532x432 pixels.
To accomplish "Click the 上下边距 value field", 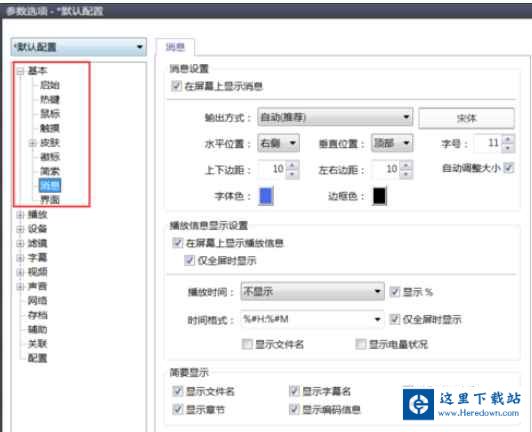I will click(272, 169).
